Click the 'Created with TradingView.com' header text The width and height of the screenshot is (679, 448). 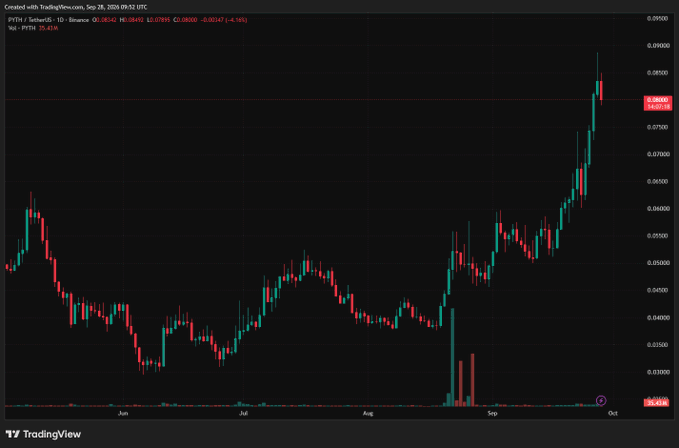(x=44, y=7)
